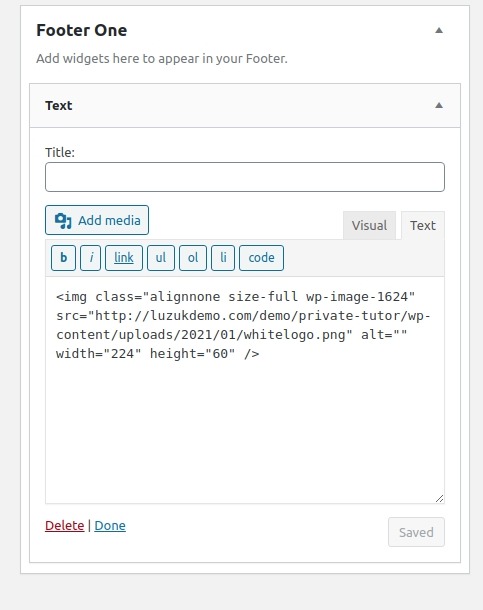
Task: Click the Saved button
Action: (x=416, y=532)
